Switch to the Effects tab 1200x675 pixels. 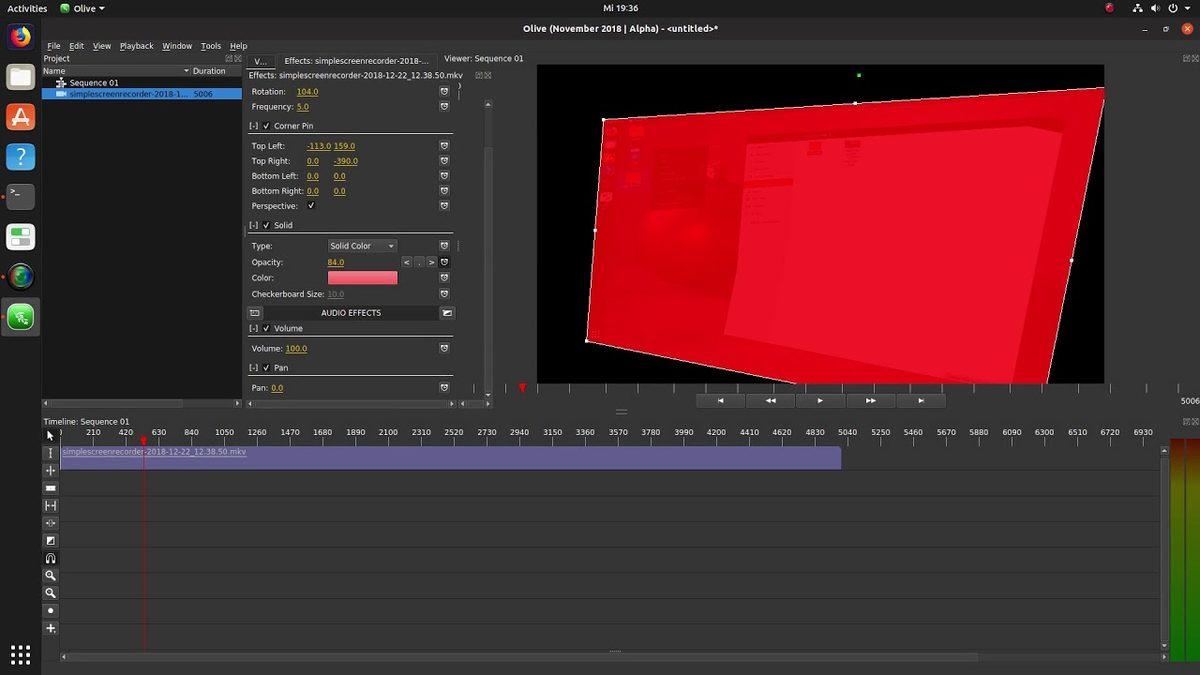click(x=356, y=60)
